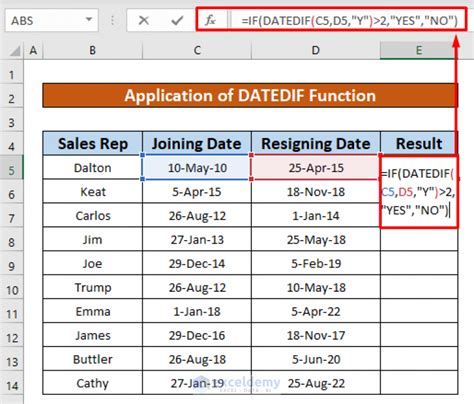Screen dimensions: 474x404
Task: Select the cell containing 'Carlos'
Action: 93,216
